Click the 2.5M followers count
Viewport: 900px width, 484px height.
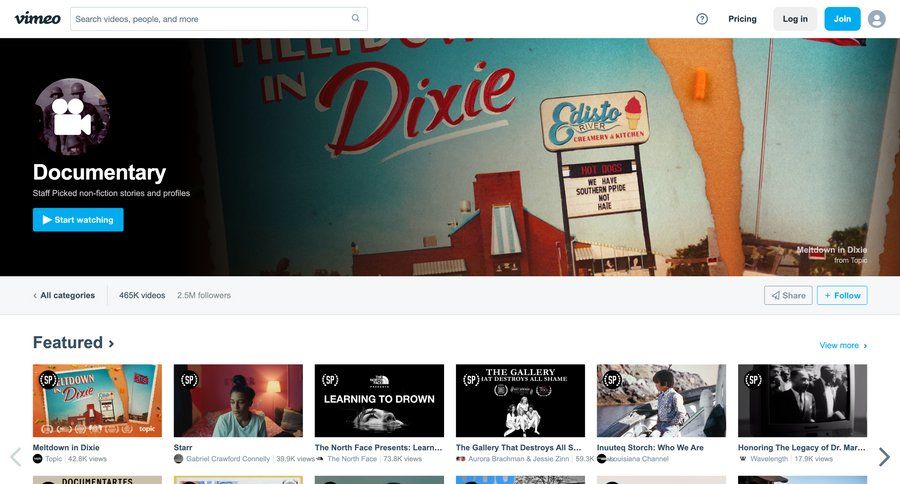point(204,295)
